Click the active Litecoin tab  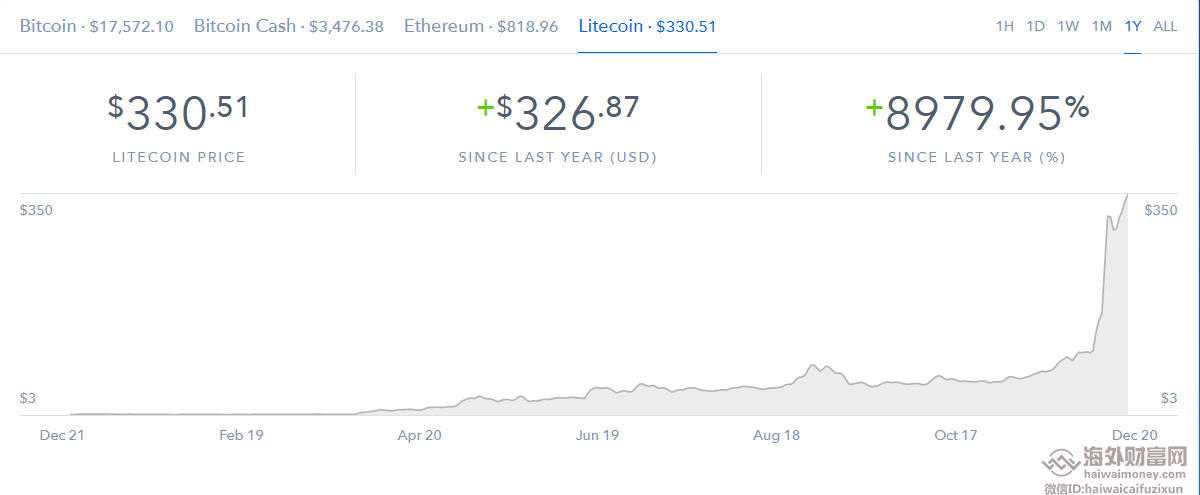(x=647, y=26)
